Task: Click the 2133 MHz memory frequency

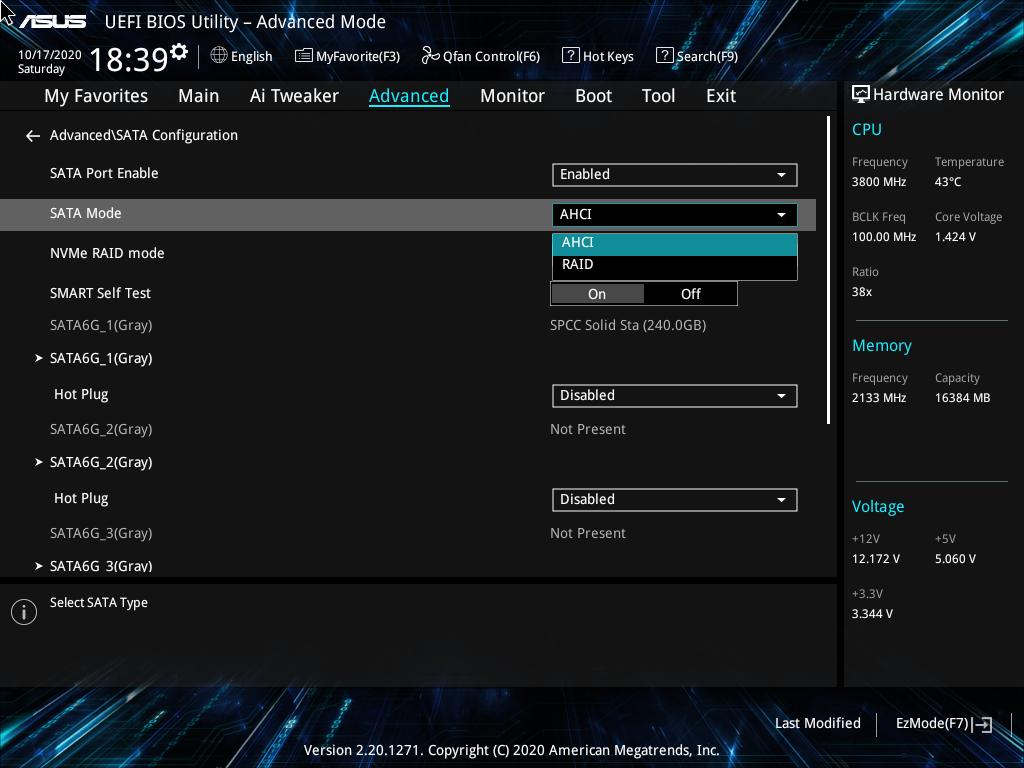Action: point(879,398)
